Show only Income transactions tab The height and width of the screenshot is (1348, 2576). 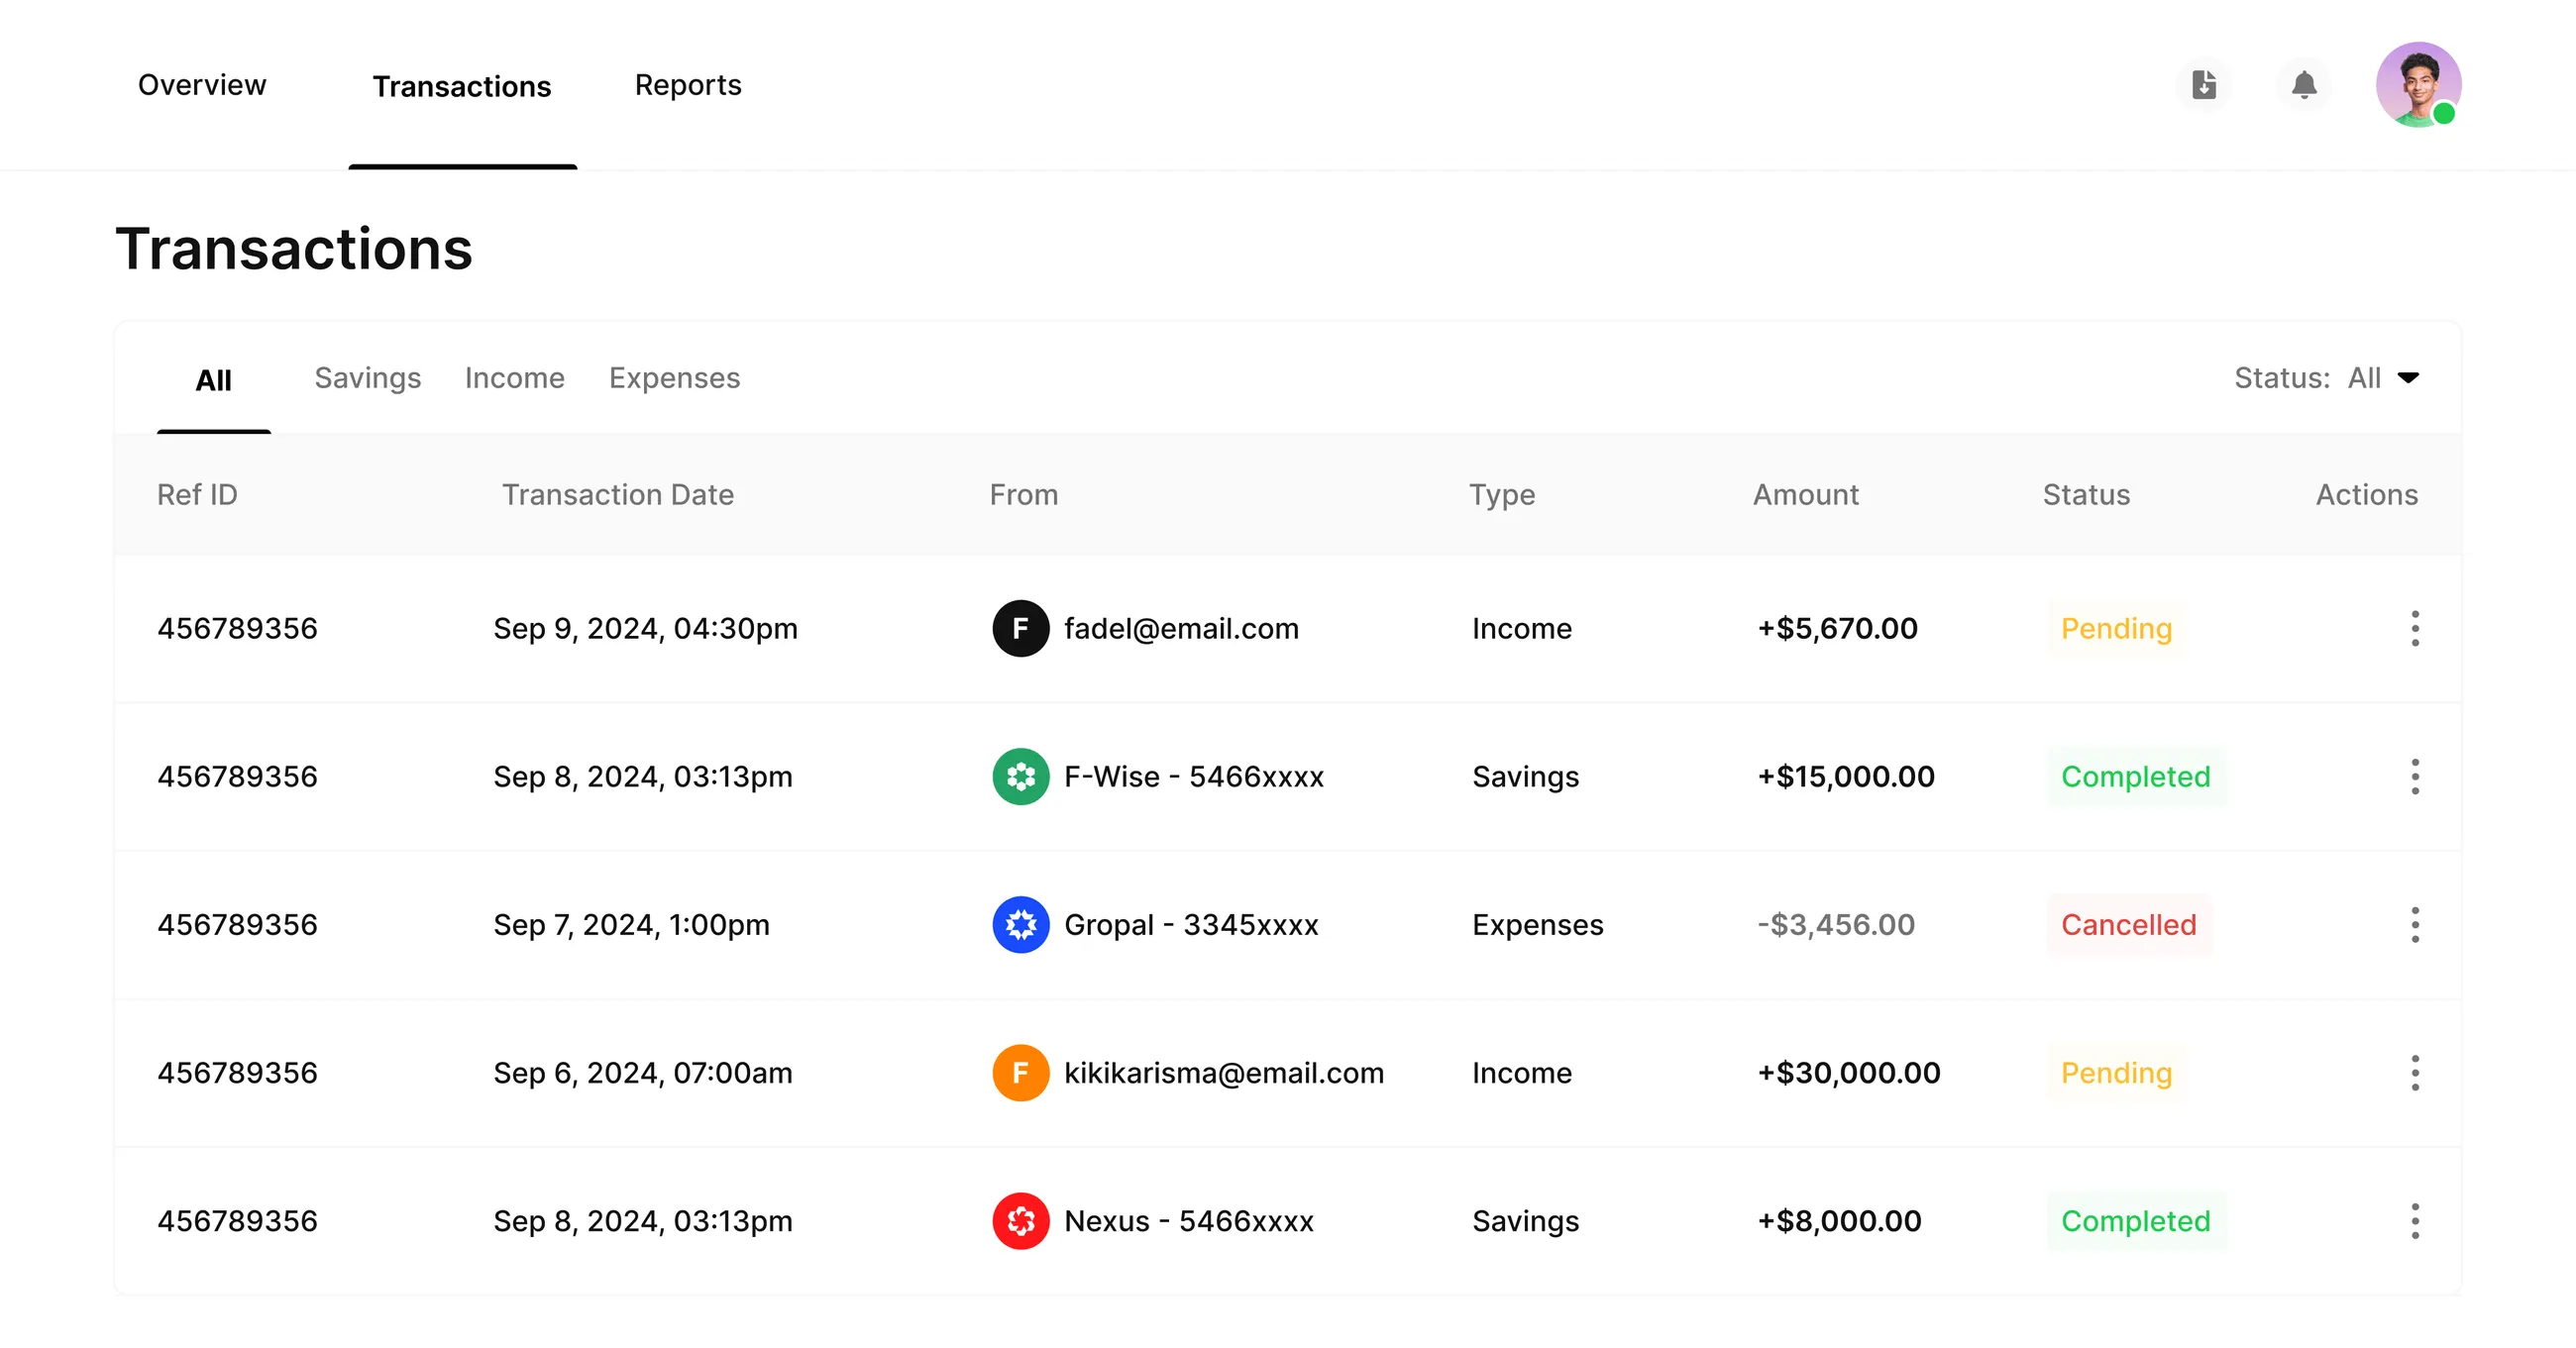click(514, 378)
